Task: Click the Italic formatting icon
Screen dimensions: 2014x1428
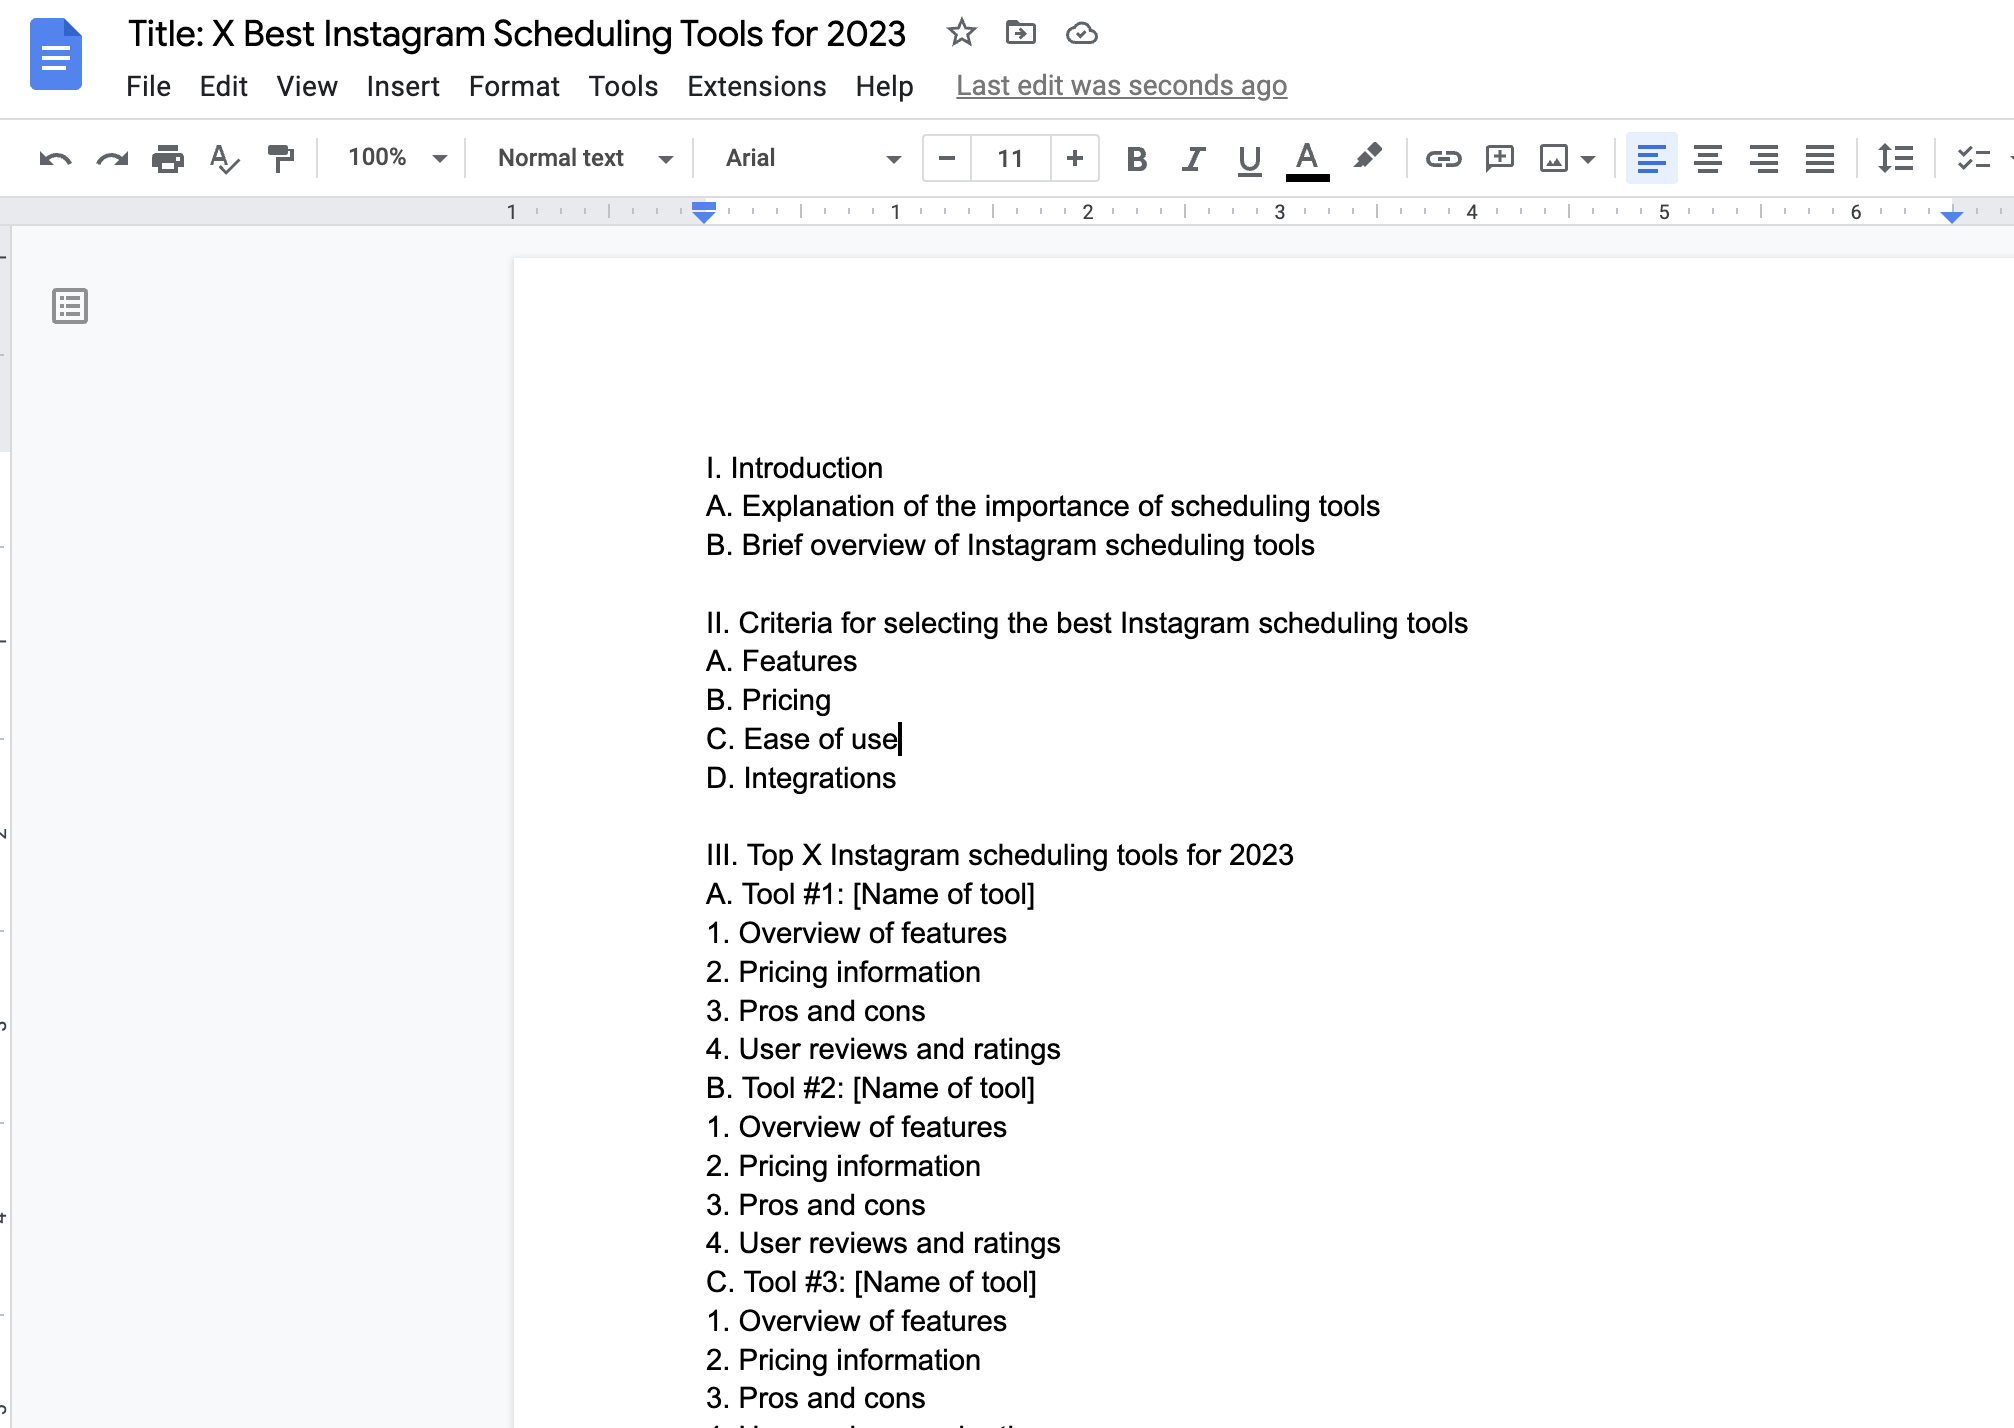Action: click(1190, 158)
